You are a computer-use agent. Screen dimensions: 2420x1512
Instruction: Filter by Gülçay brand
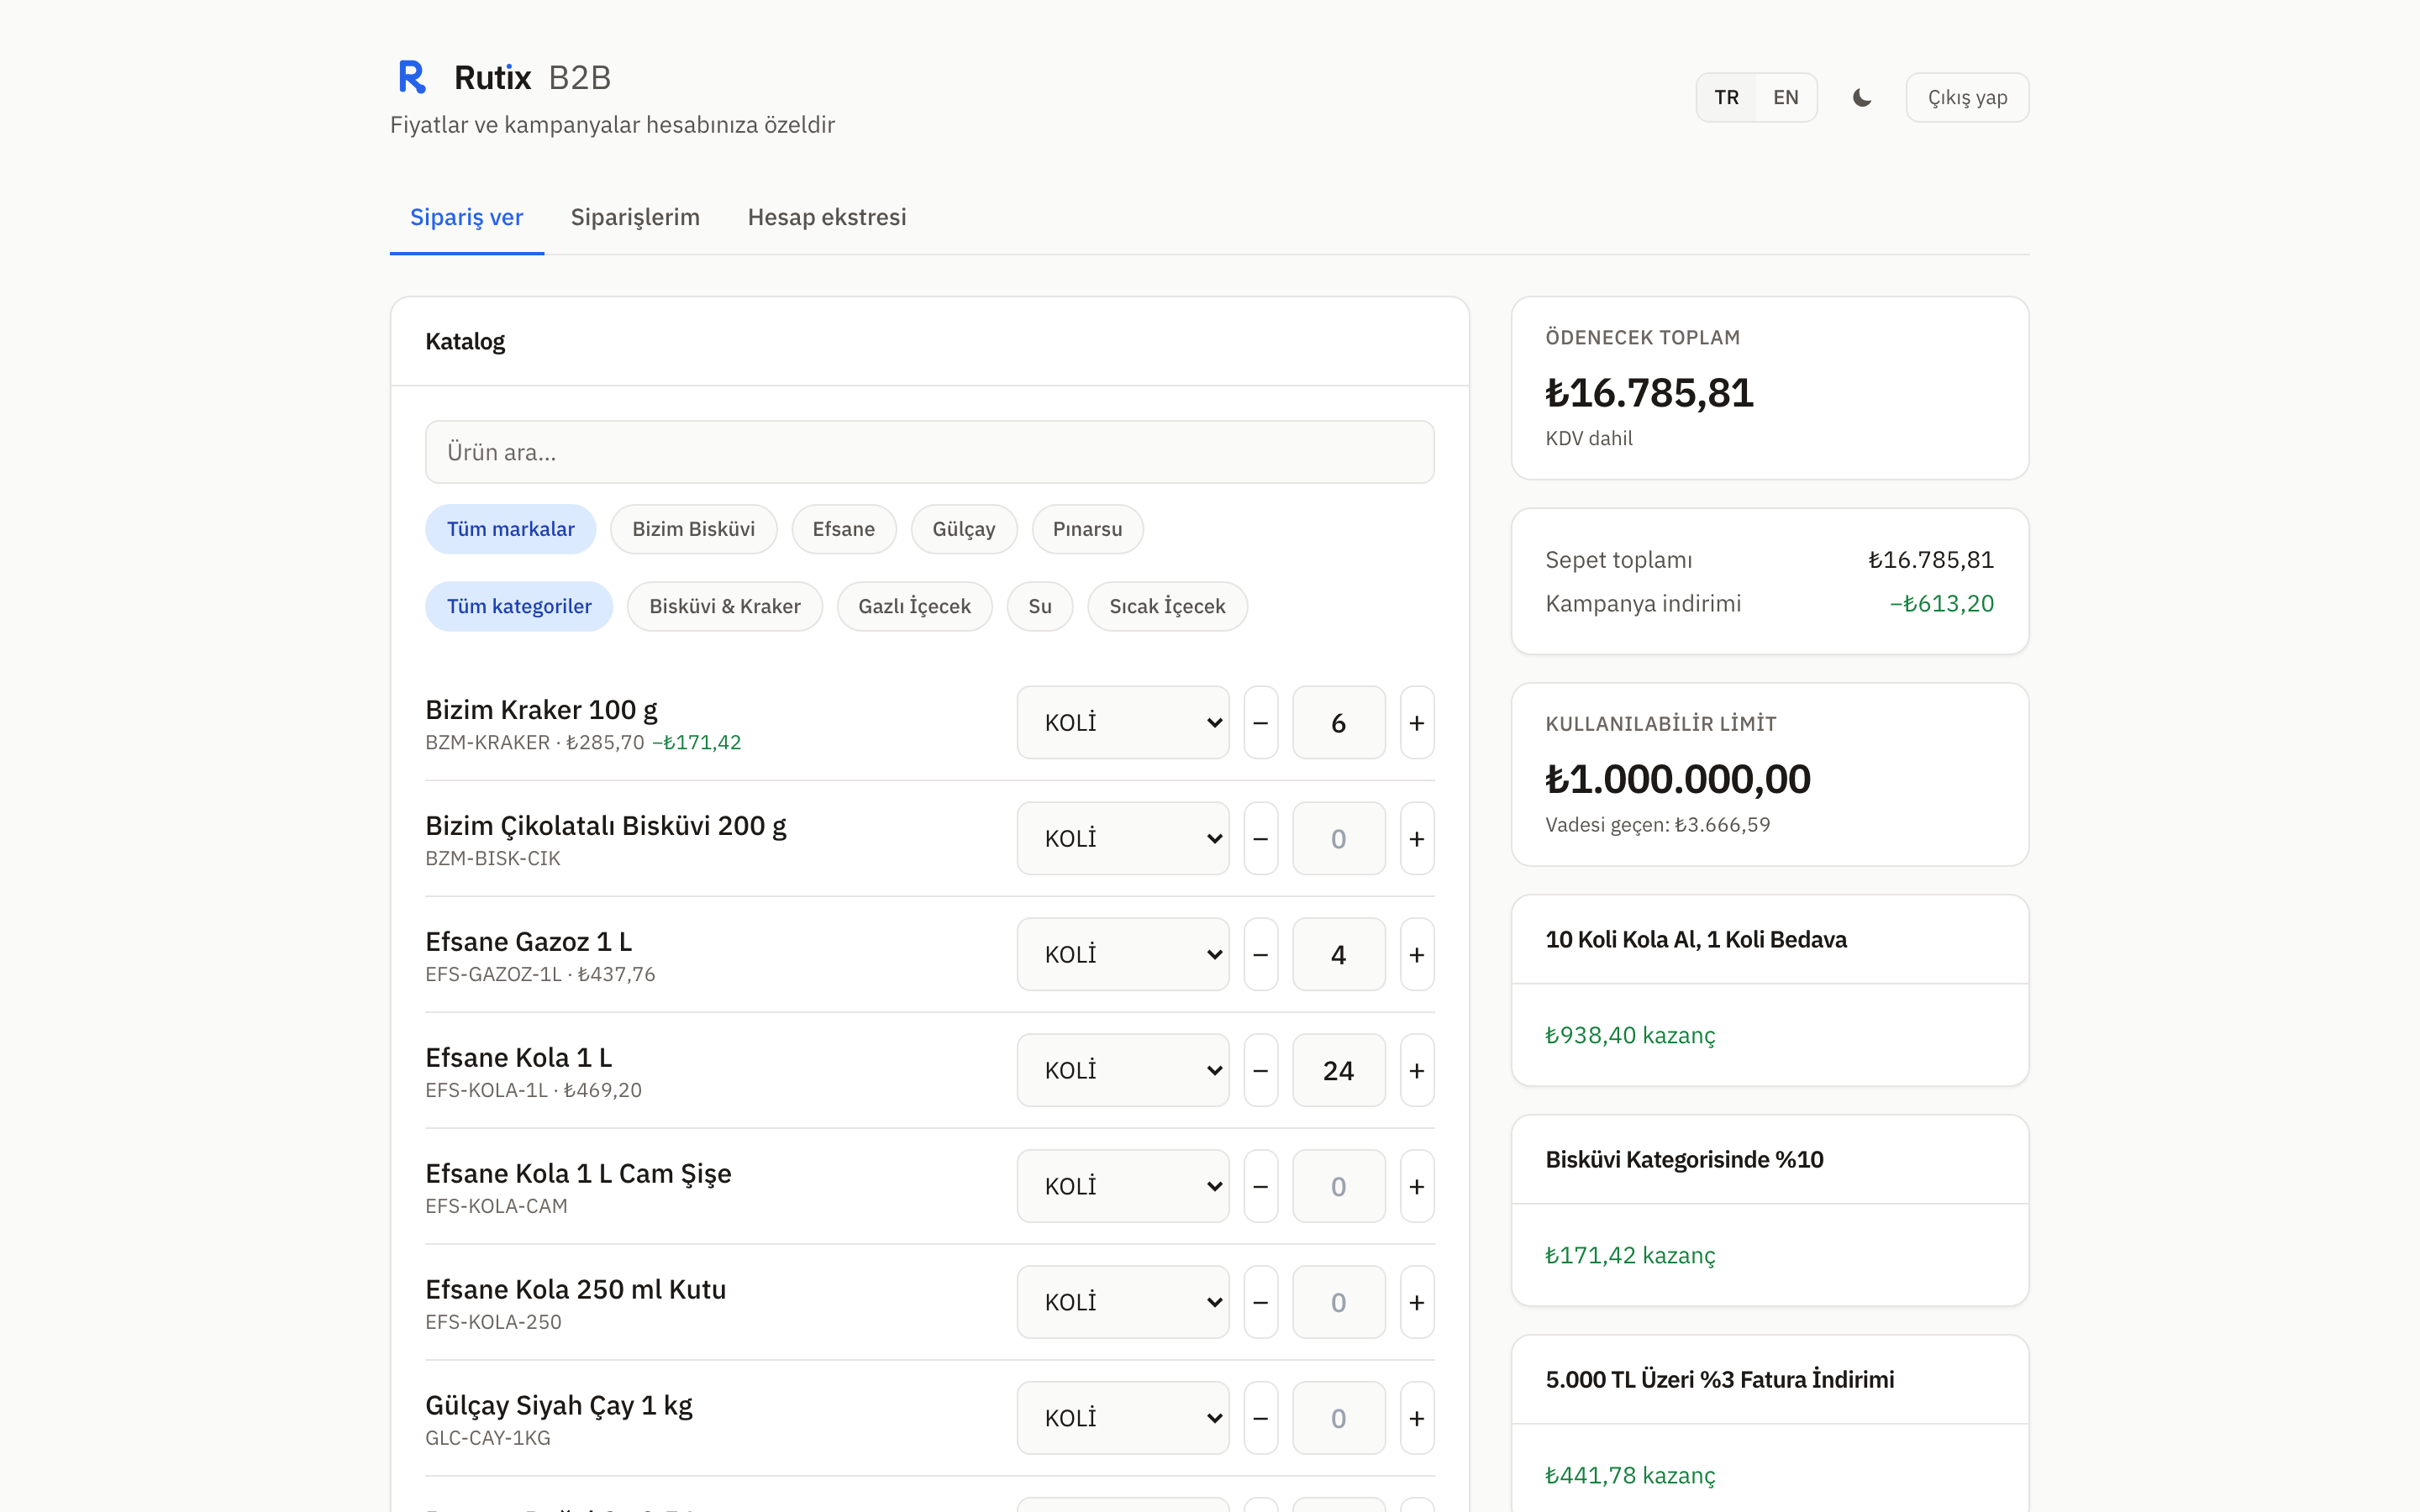(x=963, y=529)
